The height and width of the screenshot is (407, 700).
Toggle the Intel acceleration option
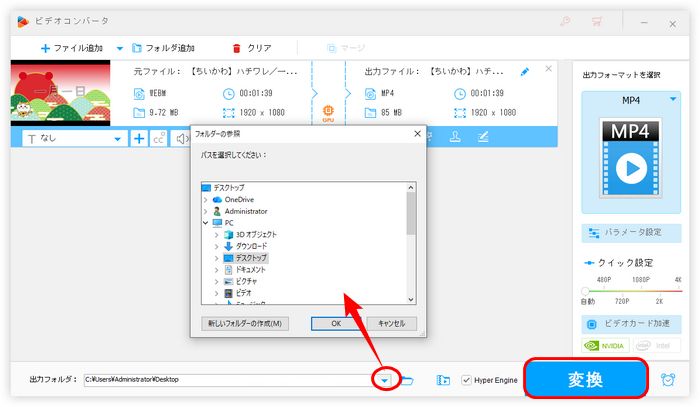click(x=656, y=346)
